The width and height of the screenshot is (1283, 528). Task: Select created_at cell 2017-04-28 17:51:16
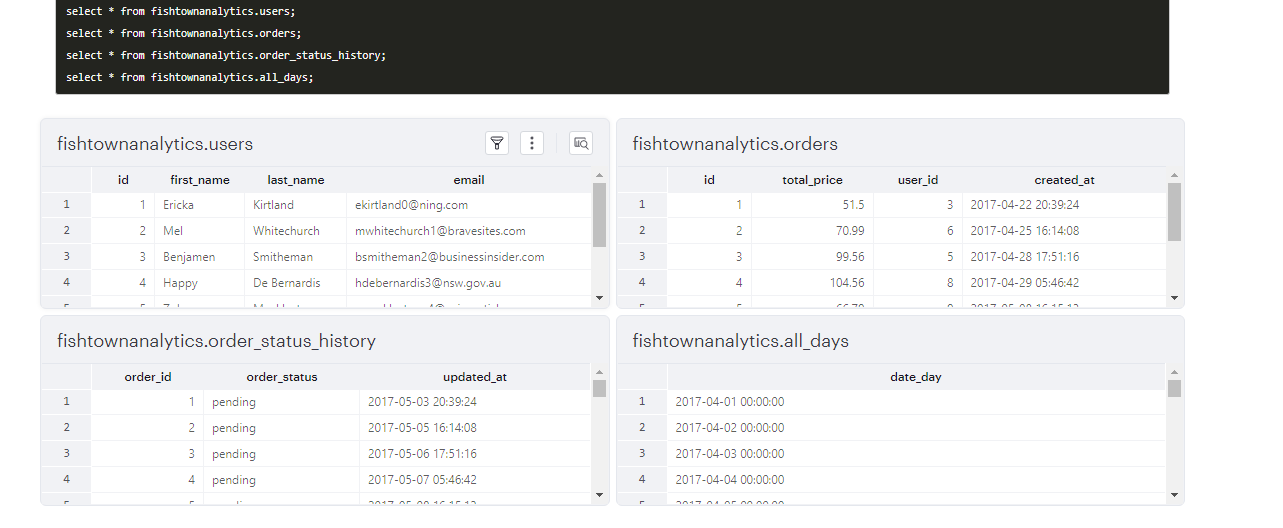coord(1064,257)
